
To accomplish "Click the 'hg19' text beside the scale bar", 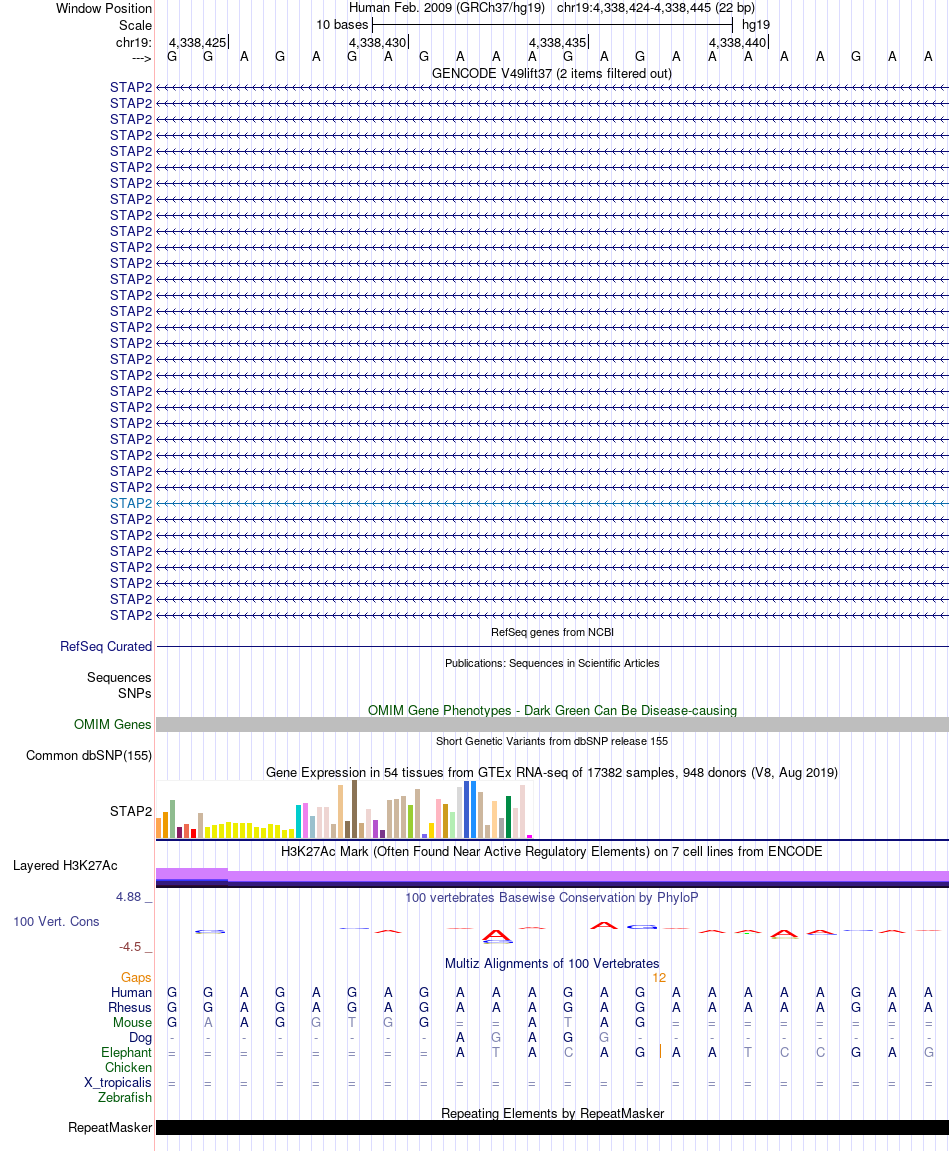I will (x=755, y=25).
